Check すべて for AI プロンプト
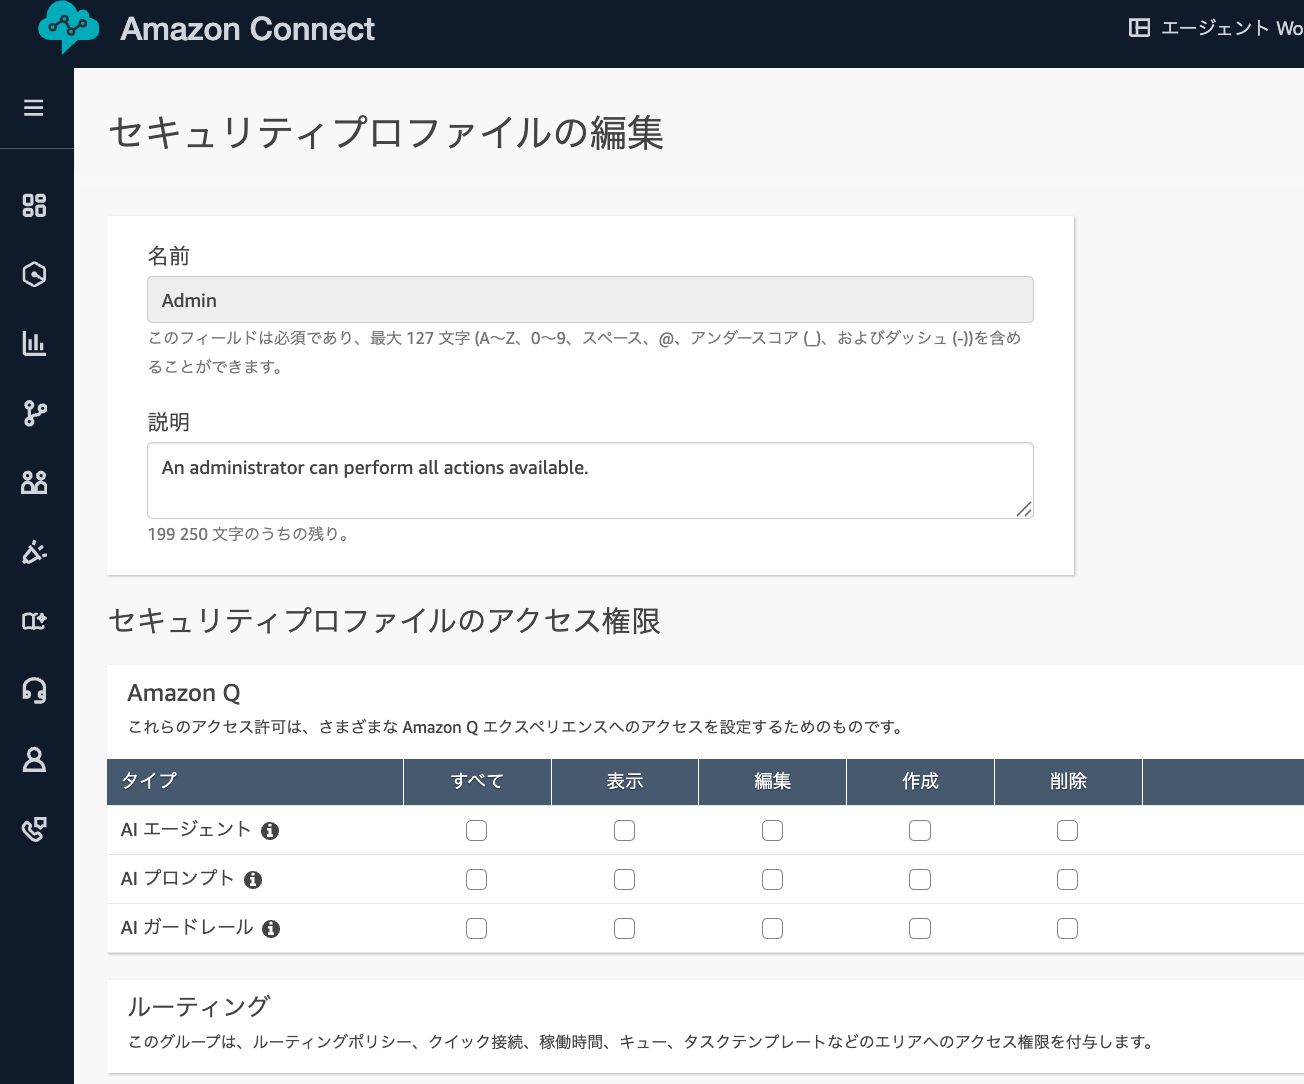Viewport: 1304px width, 1084px height. pos(477,879)
